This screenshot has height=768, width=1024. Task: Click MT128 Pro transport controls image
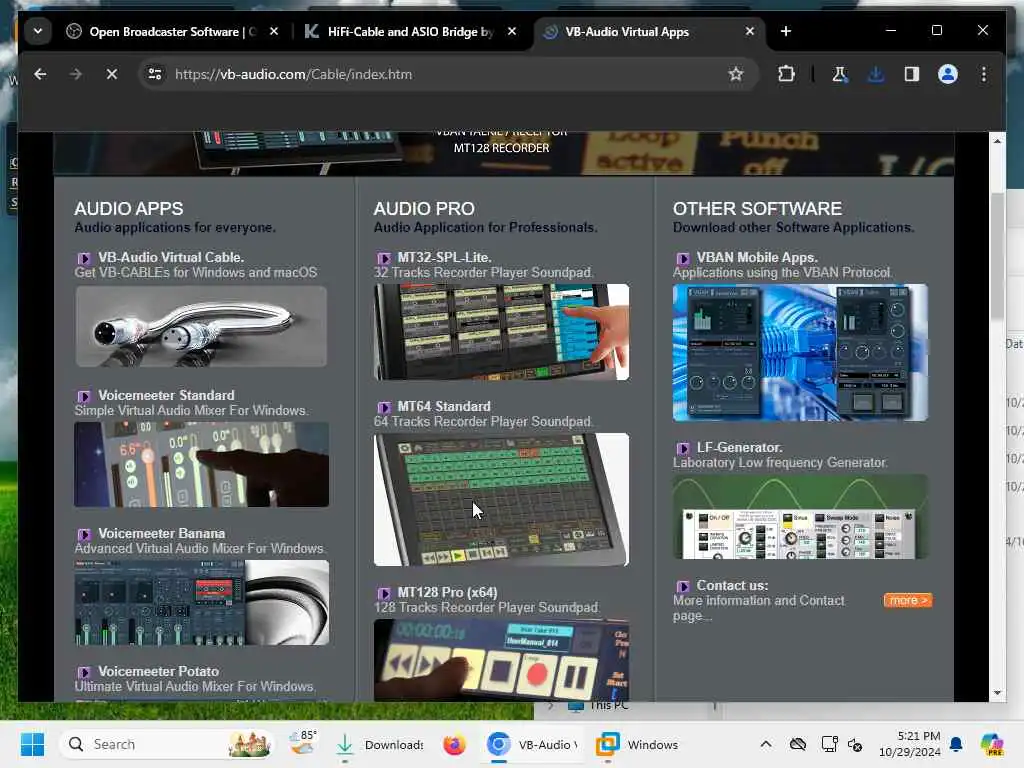[x=502, y=660]
